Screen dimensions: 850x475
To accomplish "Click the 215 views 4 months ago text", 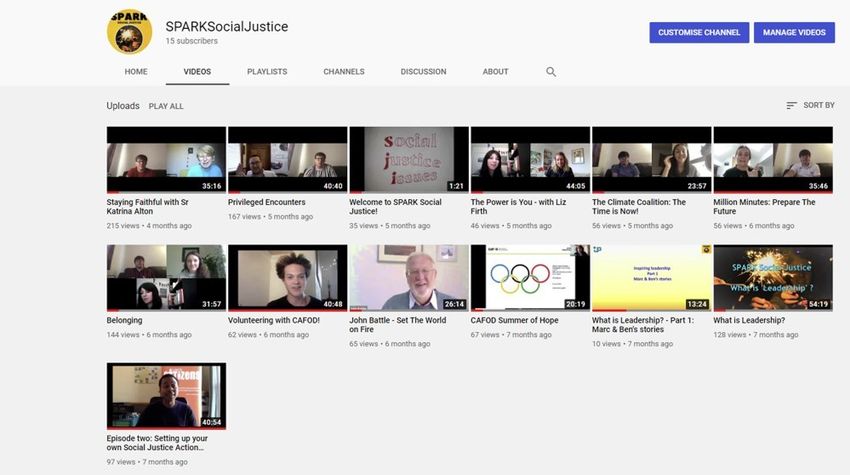I will click(x=149, y=226).
